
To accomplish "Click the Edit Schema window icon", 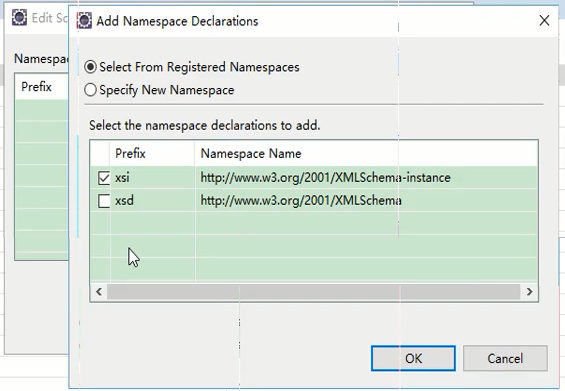I will click(x=19, y=17).
